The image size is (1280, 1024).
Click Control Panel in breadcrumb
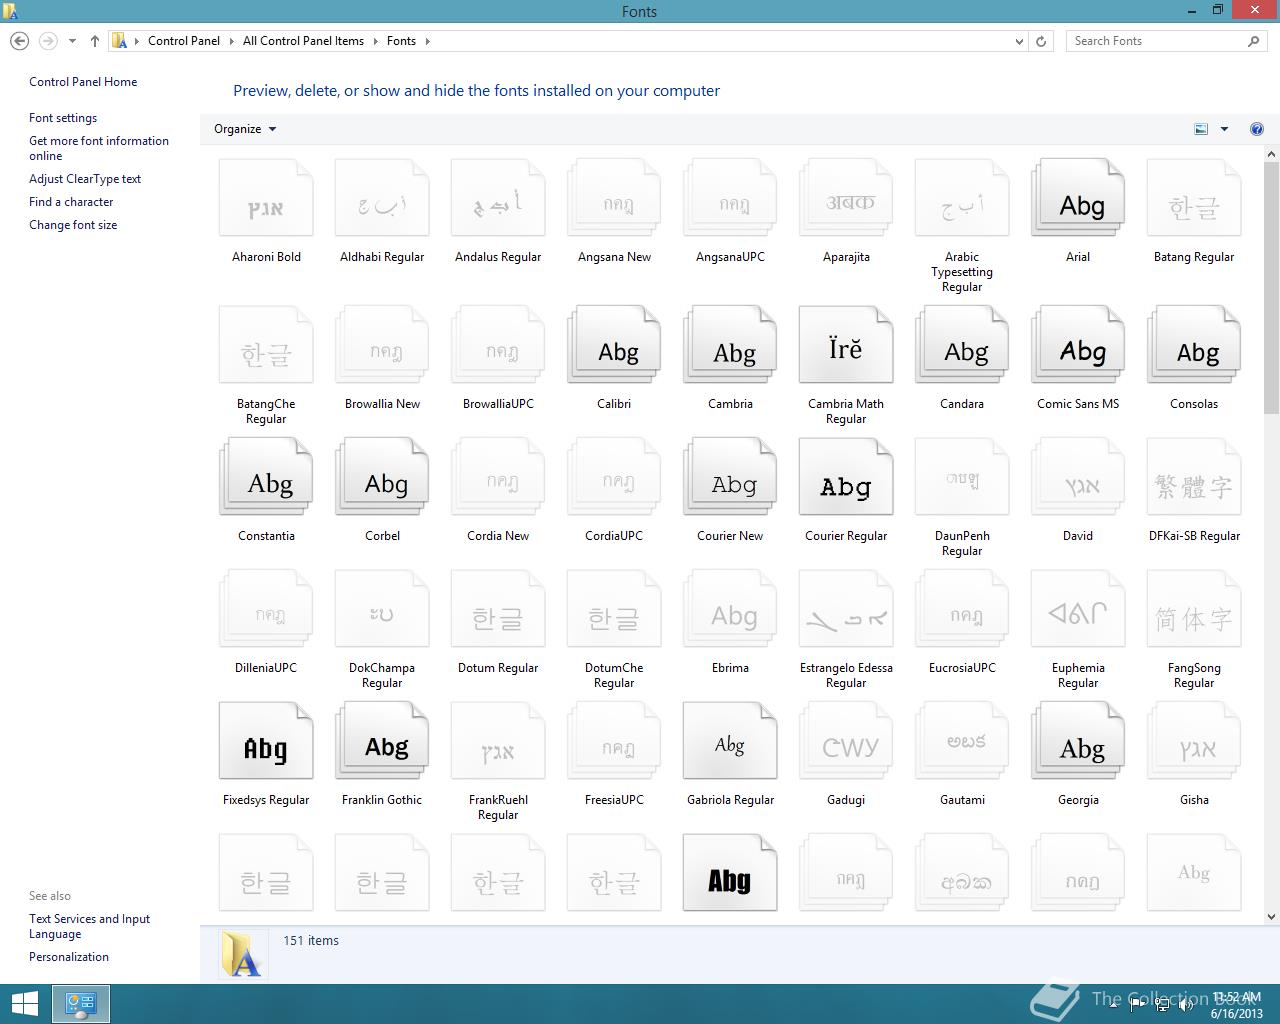point(184,41)
